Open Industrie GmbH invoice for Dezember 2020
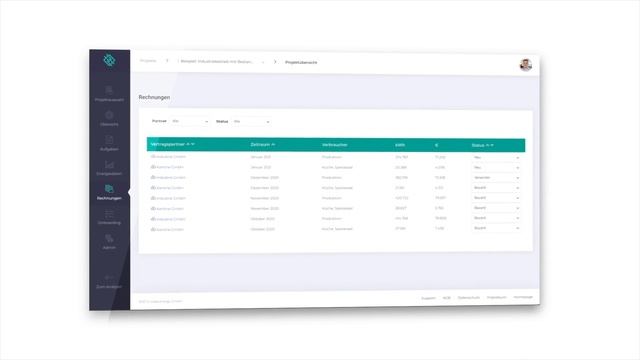Screen dimensions: 640x360 click(x=168, y=178)
